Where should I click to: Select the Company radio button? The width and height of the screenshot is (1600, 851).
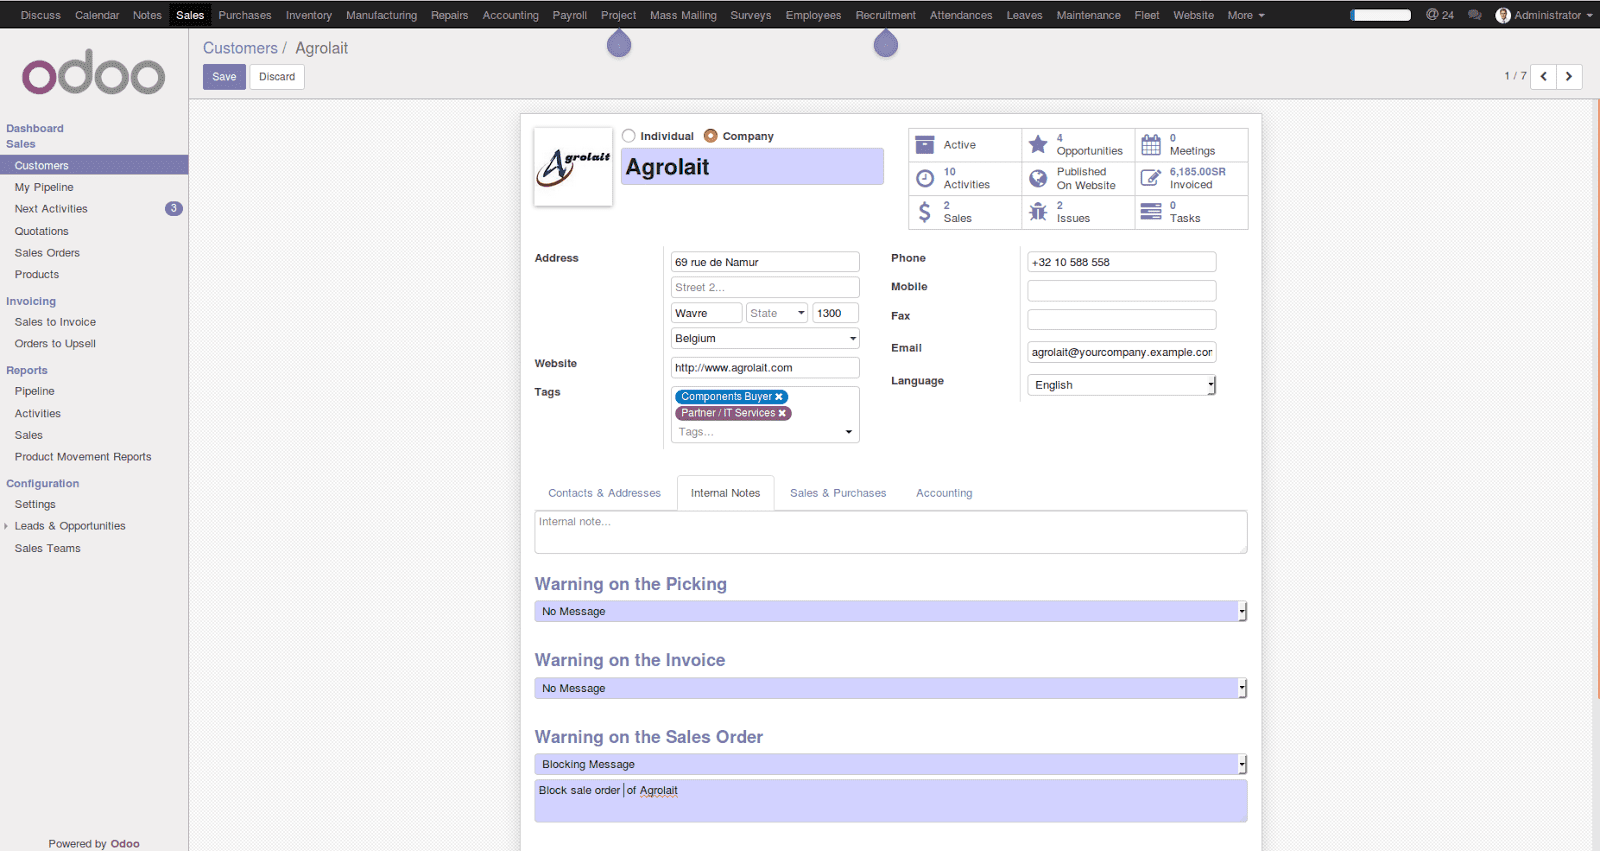711,136
